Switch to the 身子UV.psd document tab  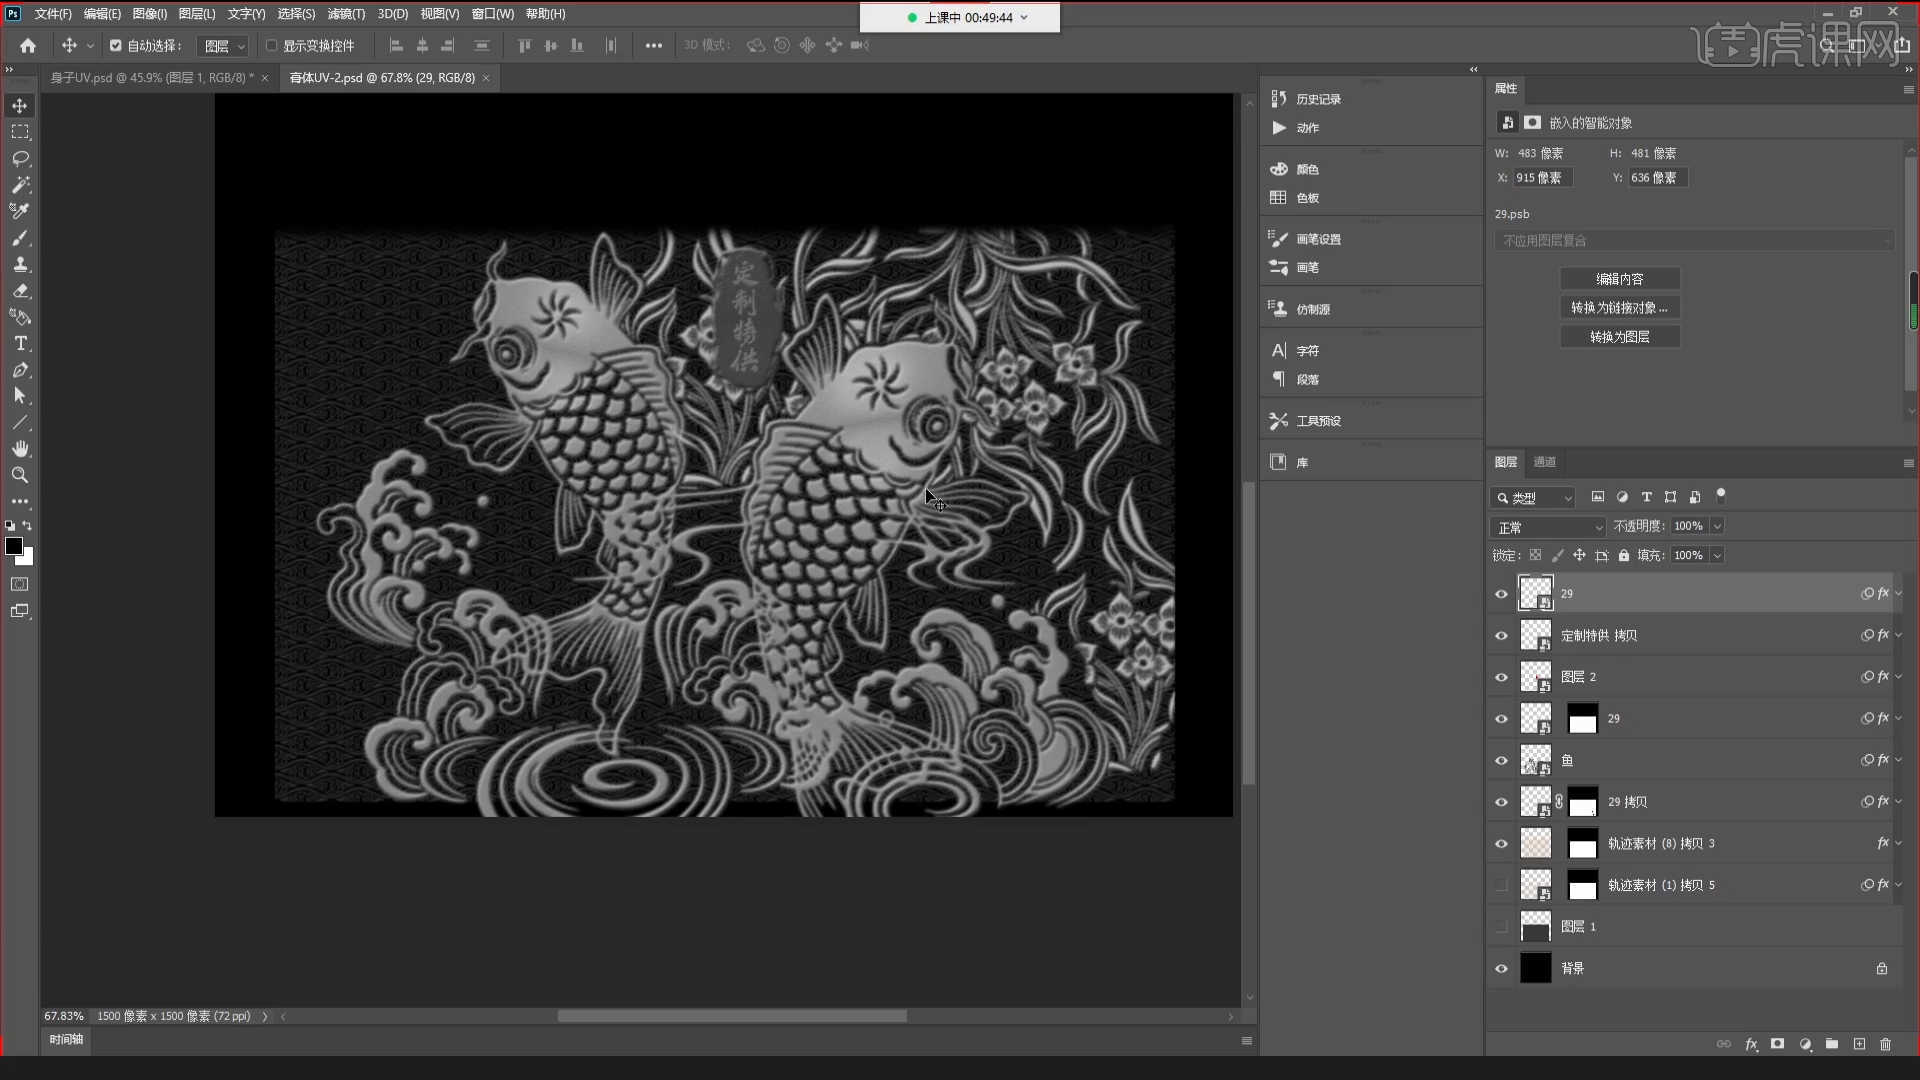[x=152, y=78]
